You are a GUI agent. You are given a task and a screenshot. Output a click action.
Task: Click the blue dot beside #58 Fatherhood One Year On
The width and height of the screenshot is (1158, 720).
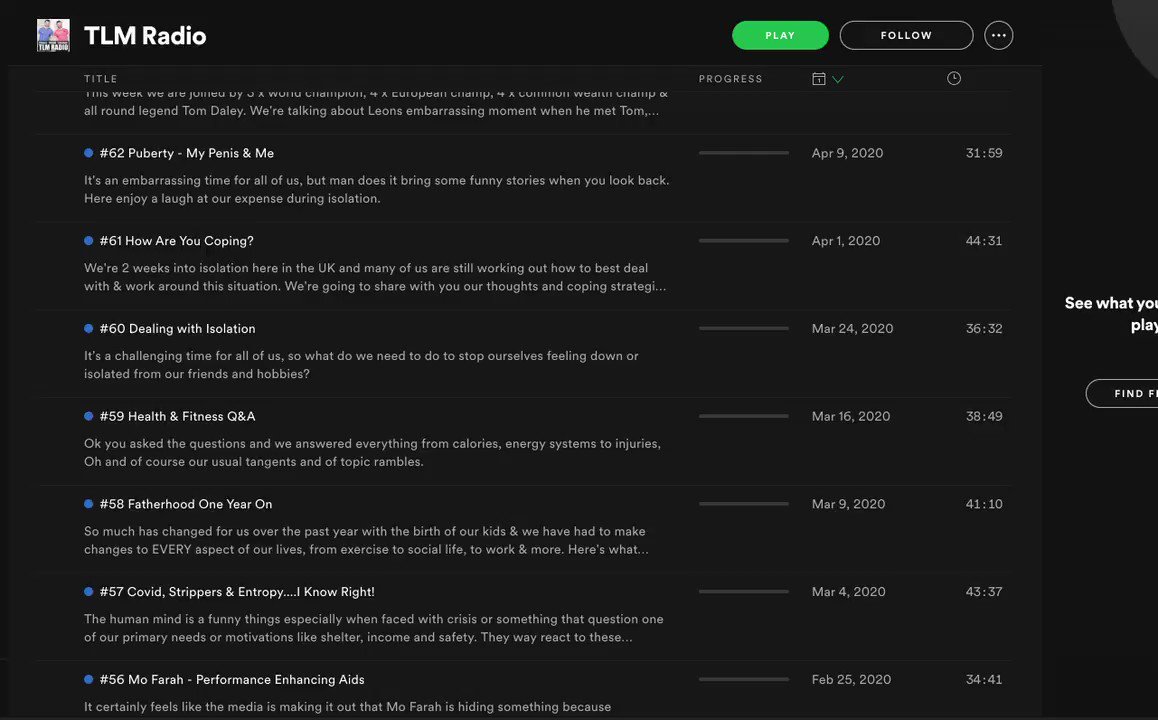(x=89, y=504)
